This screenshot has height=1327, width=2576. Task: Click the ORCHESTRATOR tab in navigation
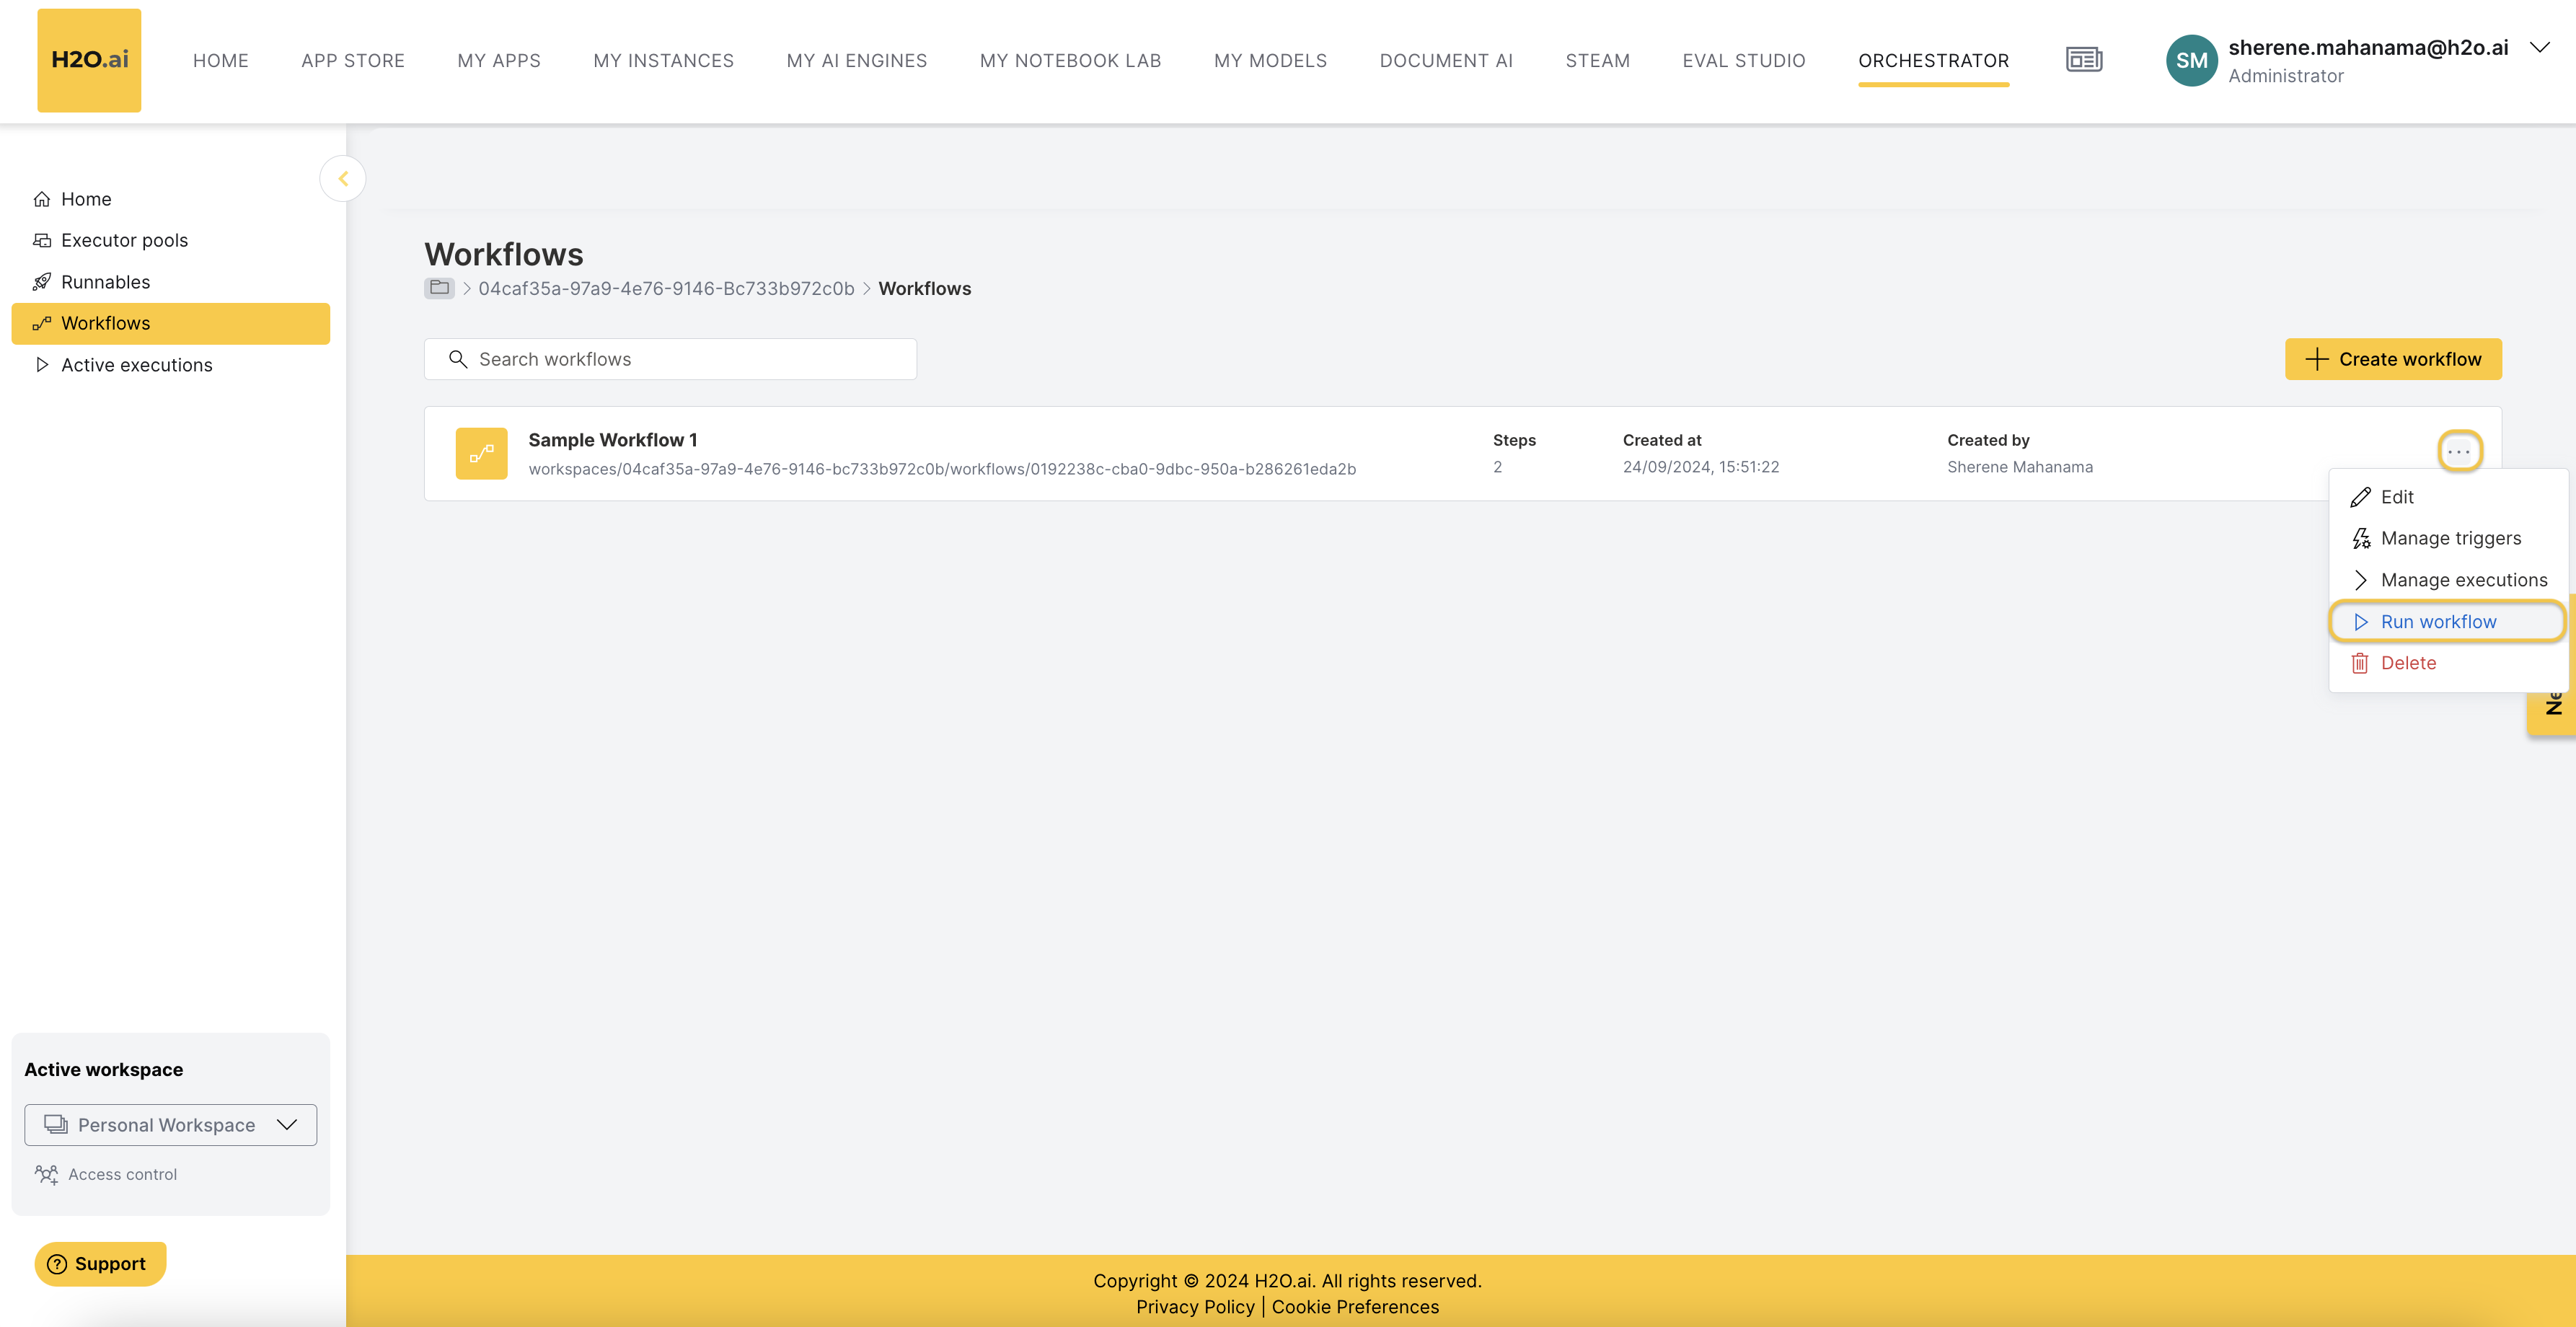coord(1935,61)
